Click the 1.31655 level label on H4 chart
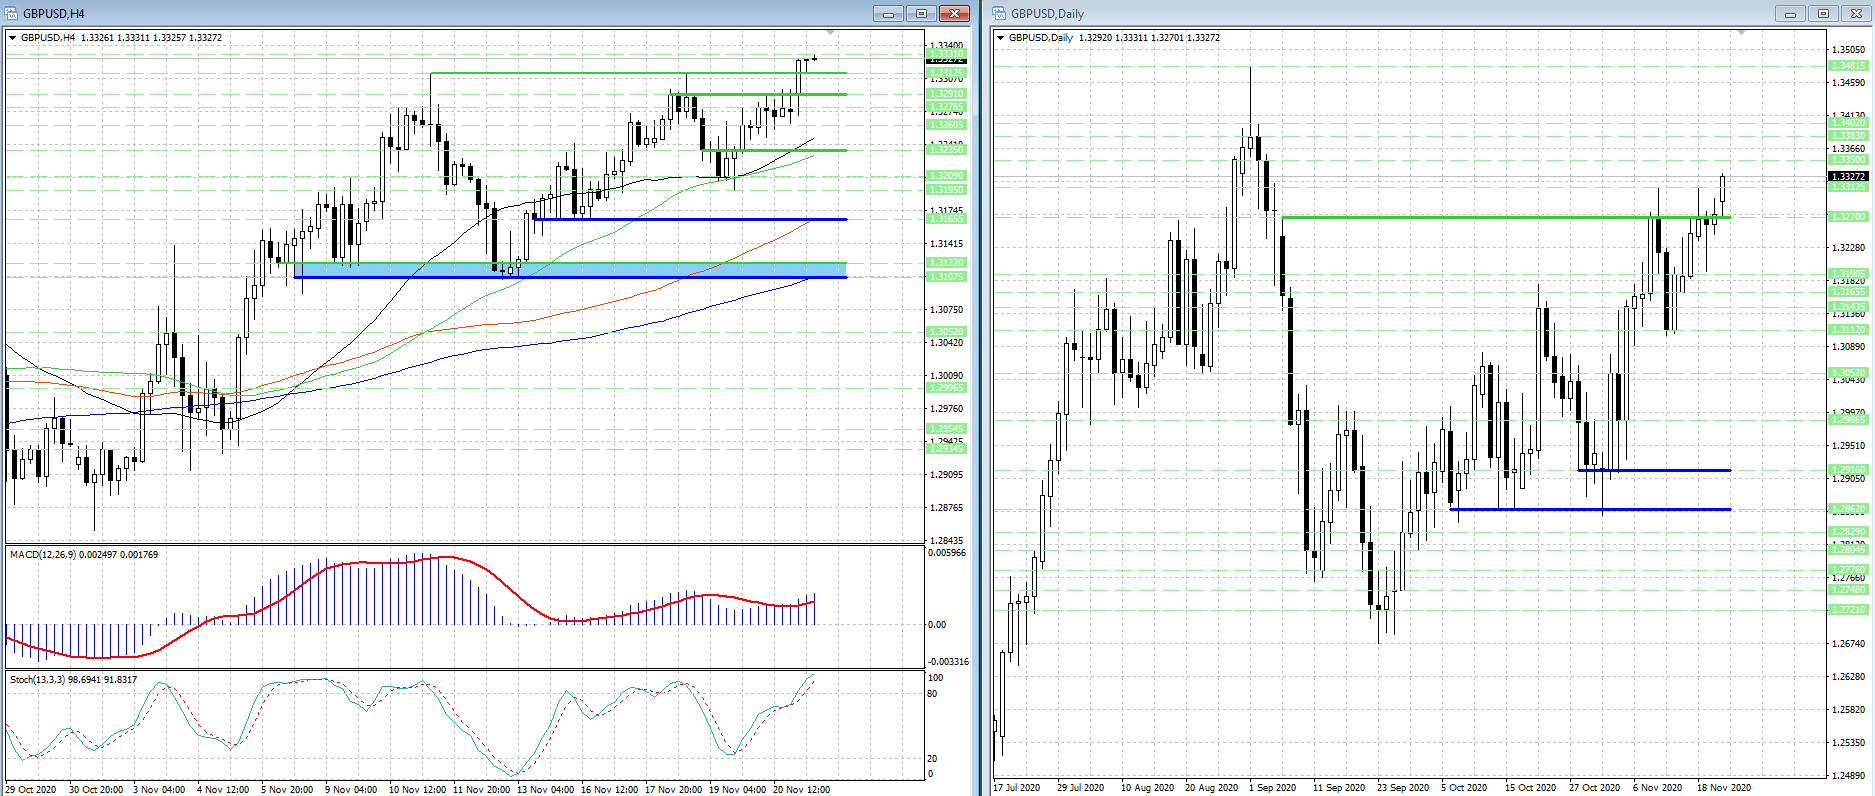The height and width of the screenshot is (796, 1875). click(x=946, y=219)
